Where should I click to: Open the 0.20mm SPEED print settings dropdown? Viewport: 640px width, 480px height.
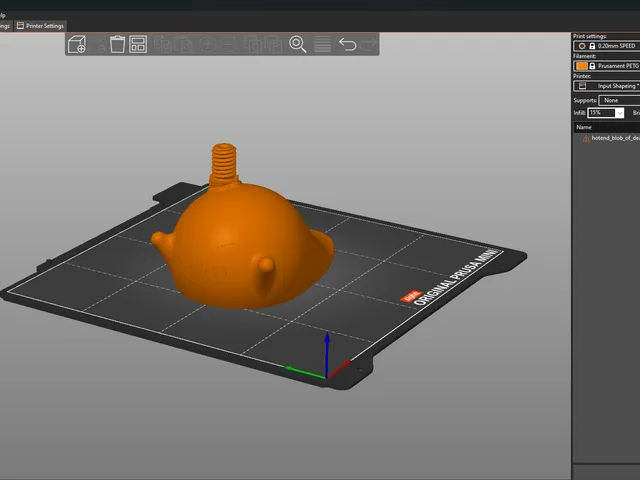click(607, 46)
